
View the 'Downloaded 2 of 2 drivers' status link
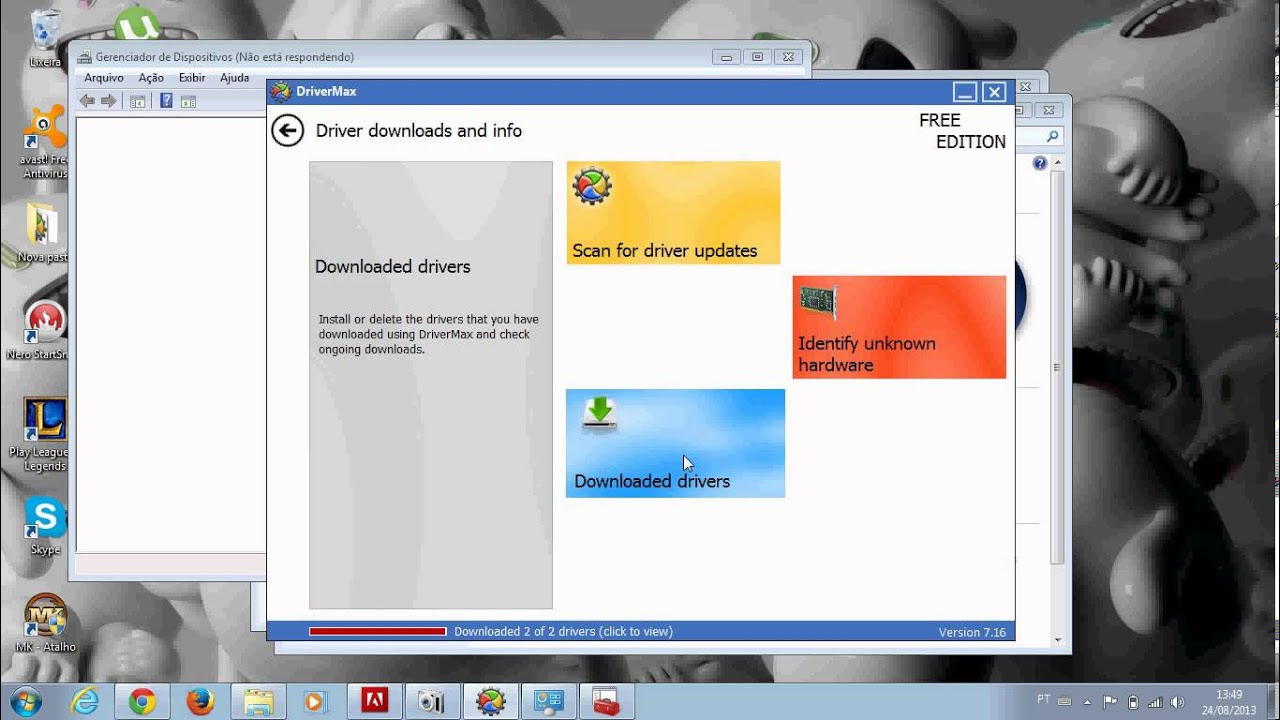point(563,632)
